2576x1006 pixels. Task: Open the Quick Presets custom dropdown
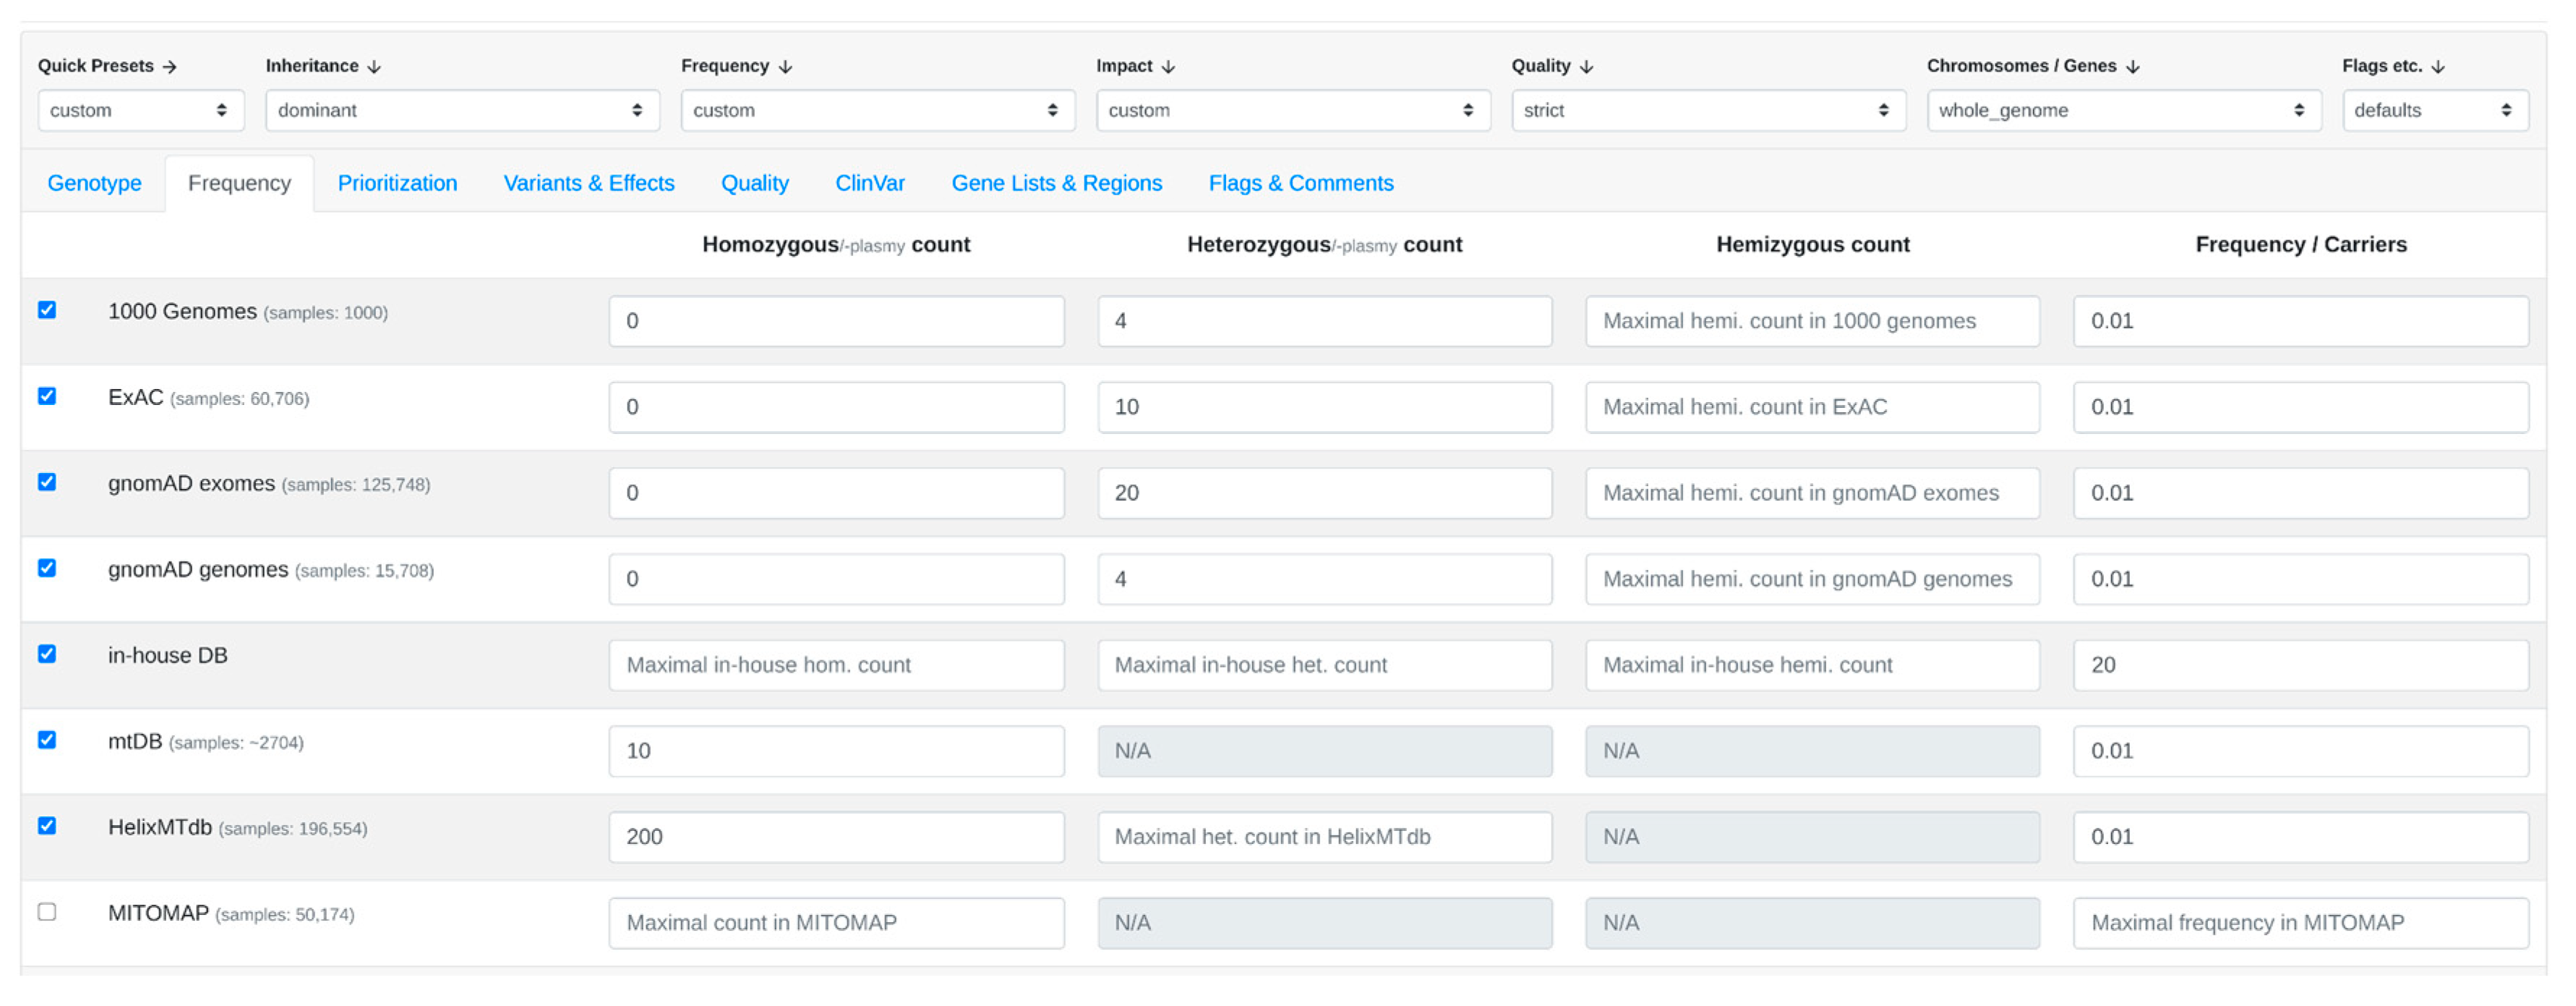[140, 110]
